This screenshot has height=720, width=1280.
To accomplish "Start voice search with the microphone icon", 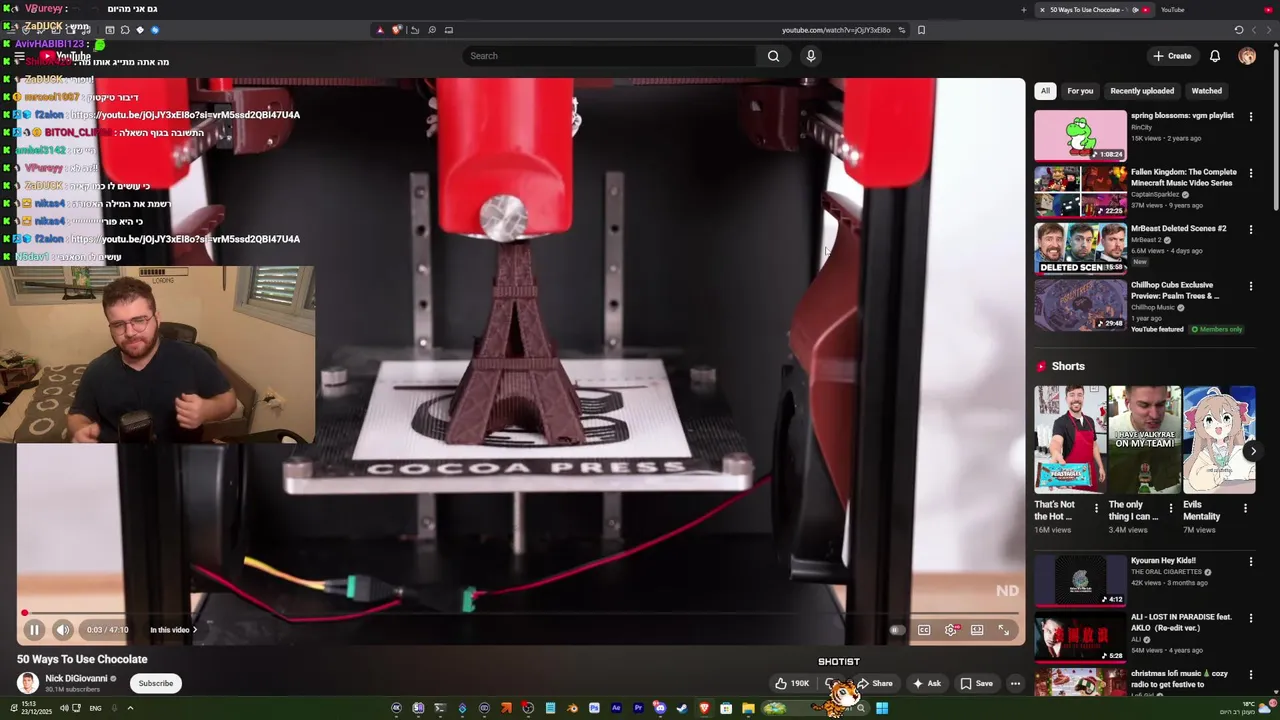I will tap(811, 56).
